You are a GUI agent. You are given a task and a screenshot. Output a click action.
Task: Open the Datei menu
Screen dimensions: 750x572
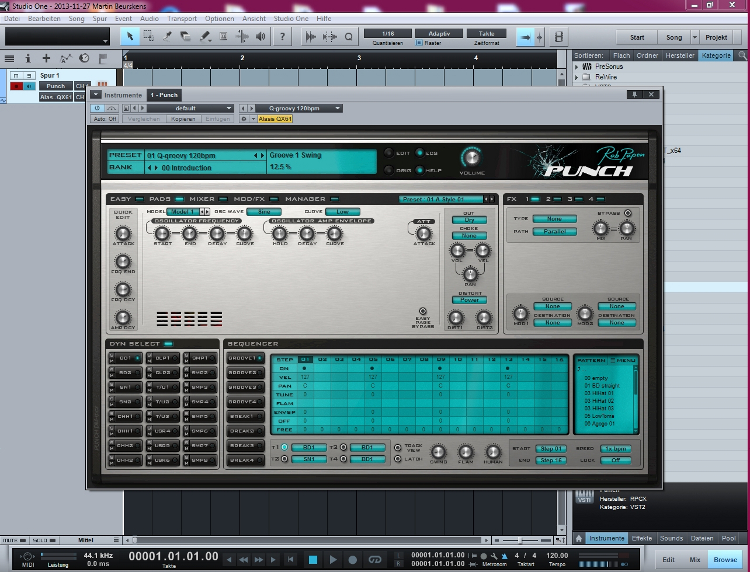tap(12, 19)
